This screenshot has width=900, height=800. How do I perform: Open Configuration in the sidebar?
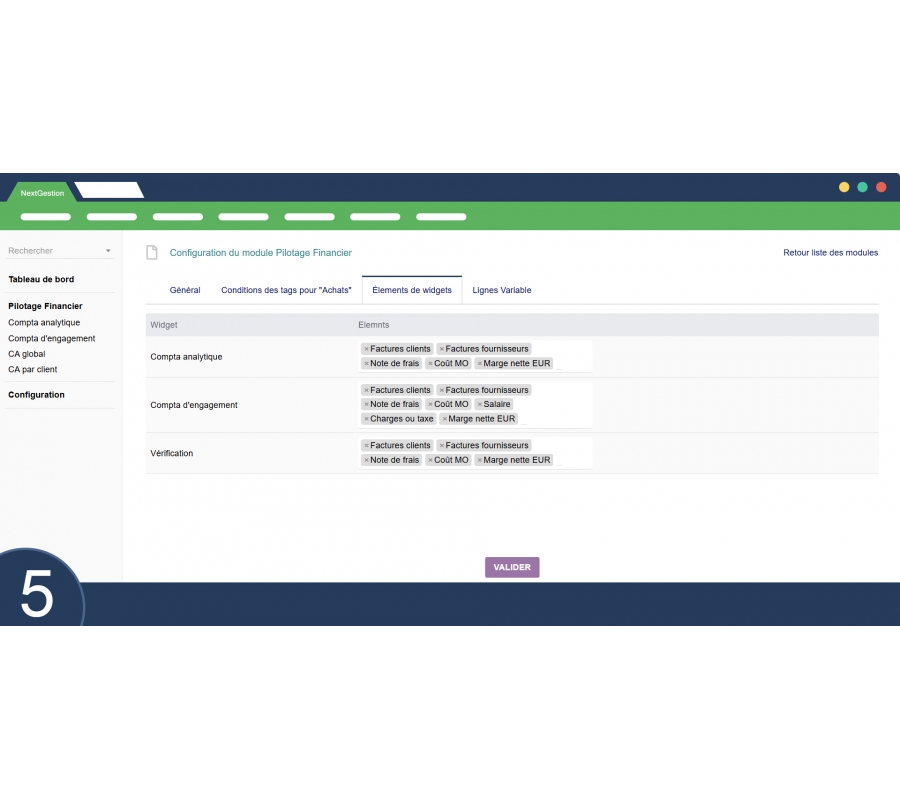pyautogui.click(x=36, y=395)
